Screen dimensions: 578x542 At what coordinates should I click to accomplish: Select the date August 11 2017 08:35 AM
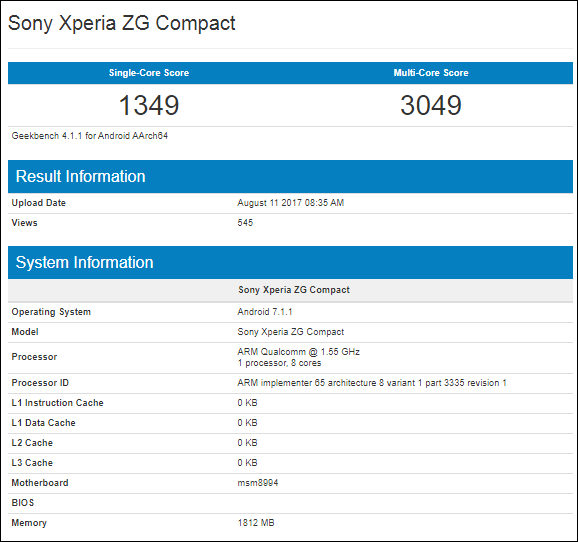290,203
